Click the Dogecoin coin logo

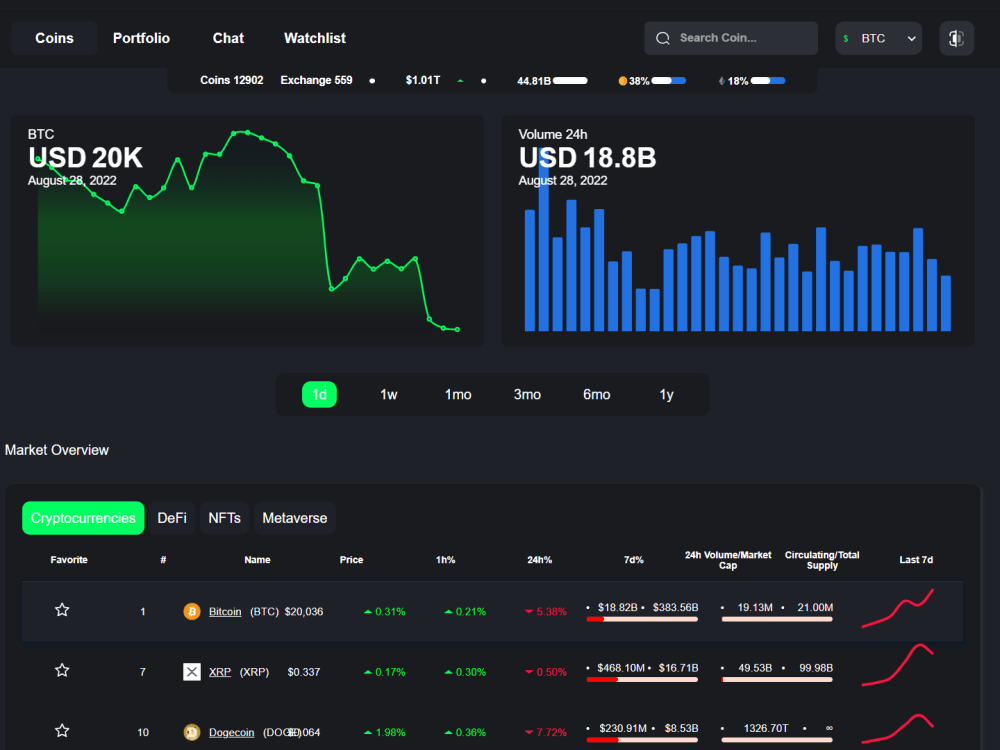coord(191,732)
